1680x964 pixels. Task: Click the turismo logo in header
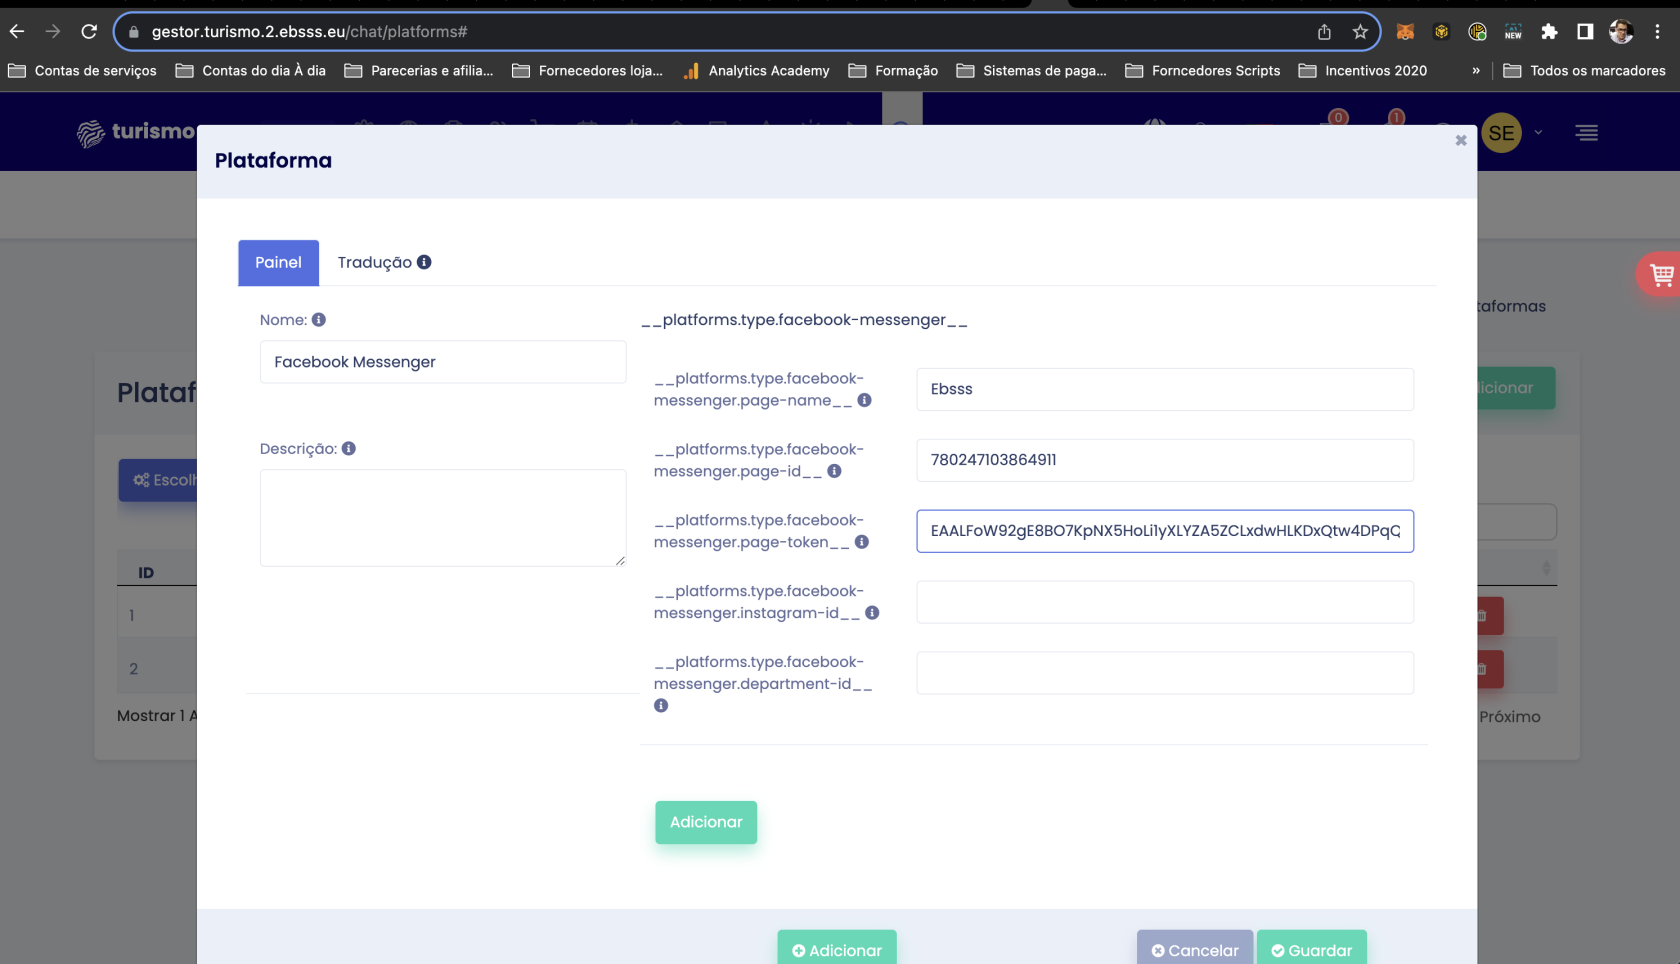tap(137, 133)
